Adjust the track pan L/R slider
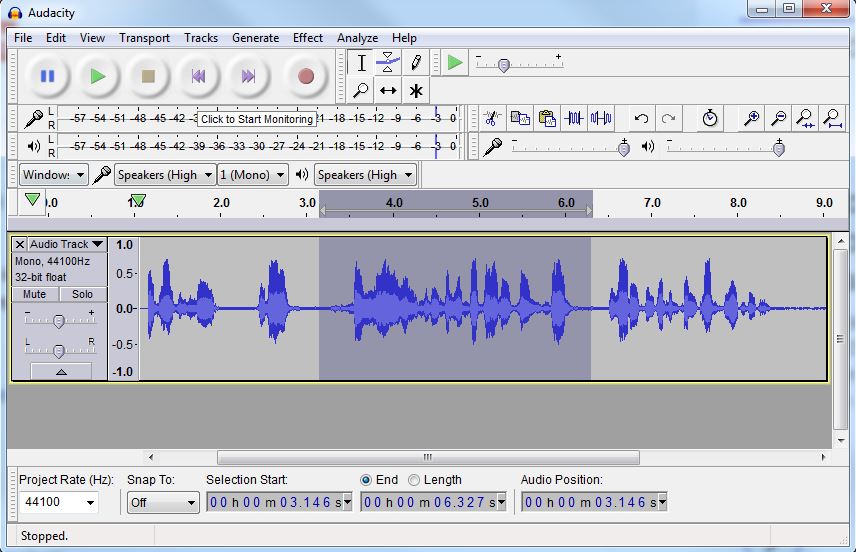Screen dimensions: 856x552 58,352
